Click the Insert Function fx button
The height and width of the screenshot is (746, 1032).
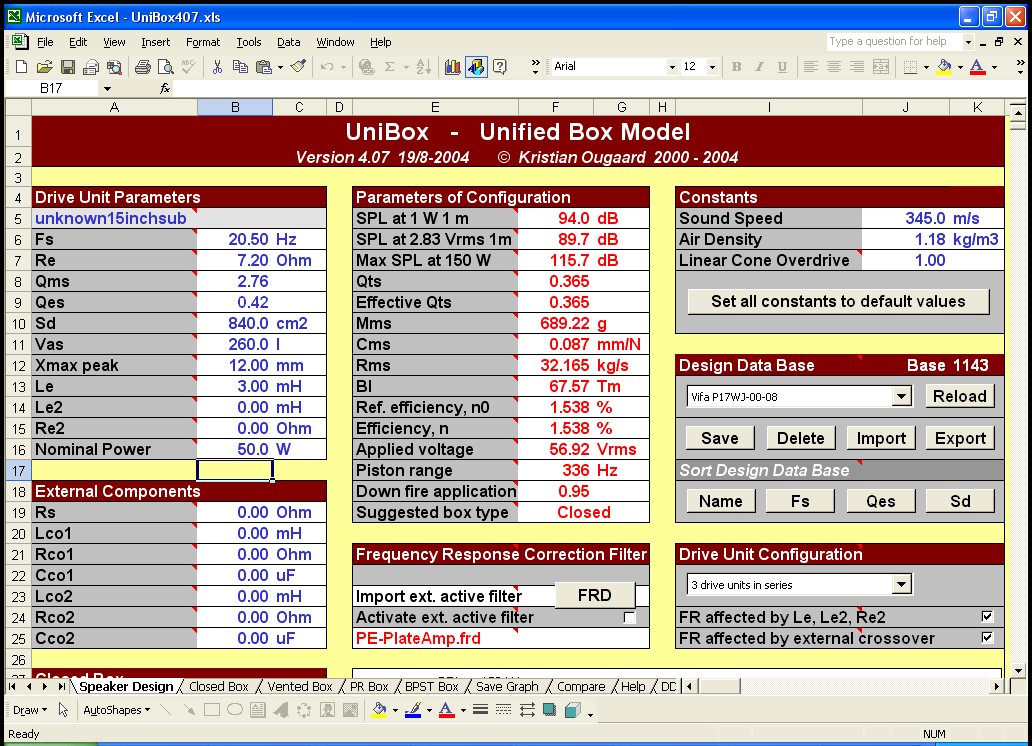165,88
